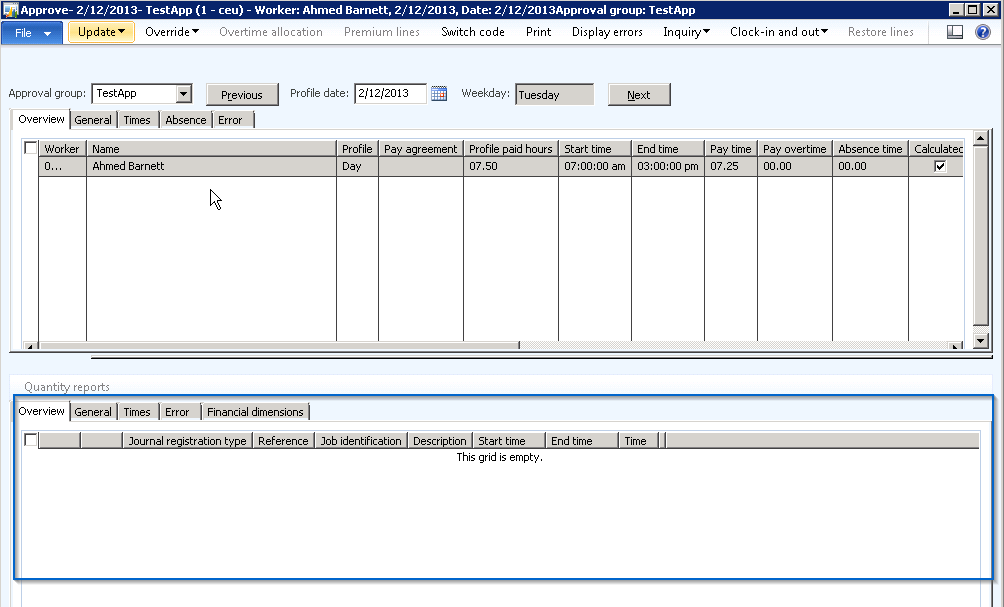The image size is (1004, 607).
Task: Tick the Calculated checkbox for Ahmed Barnett
Action: click(x=939, y=167)
